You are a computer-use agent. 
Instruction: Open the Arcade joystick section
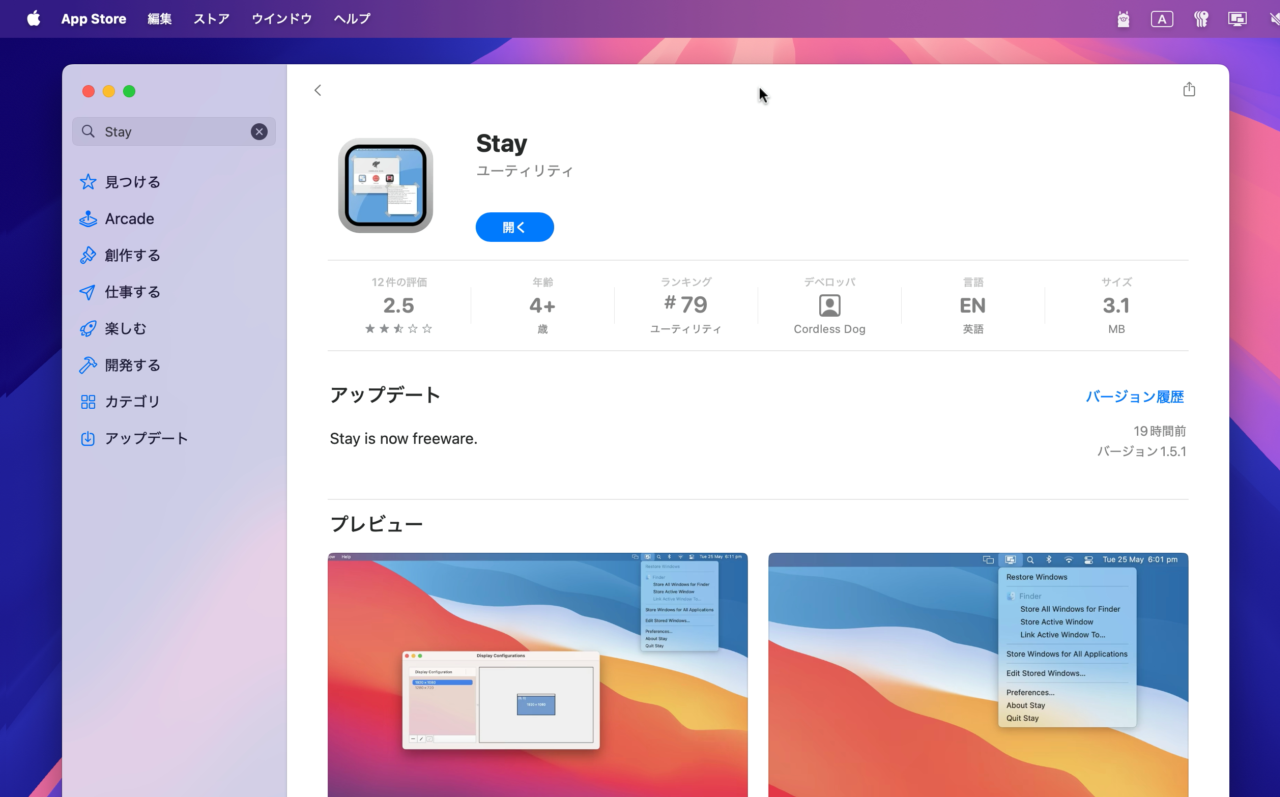pos(91,218)
